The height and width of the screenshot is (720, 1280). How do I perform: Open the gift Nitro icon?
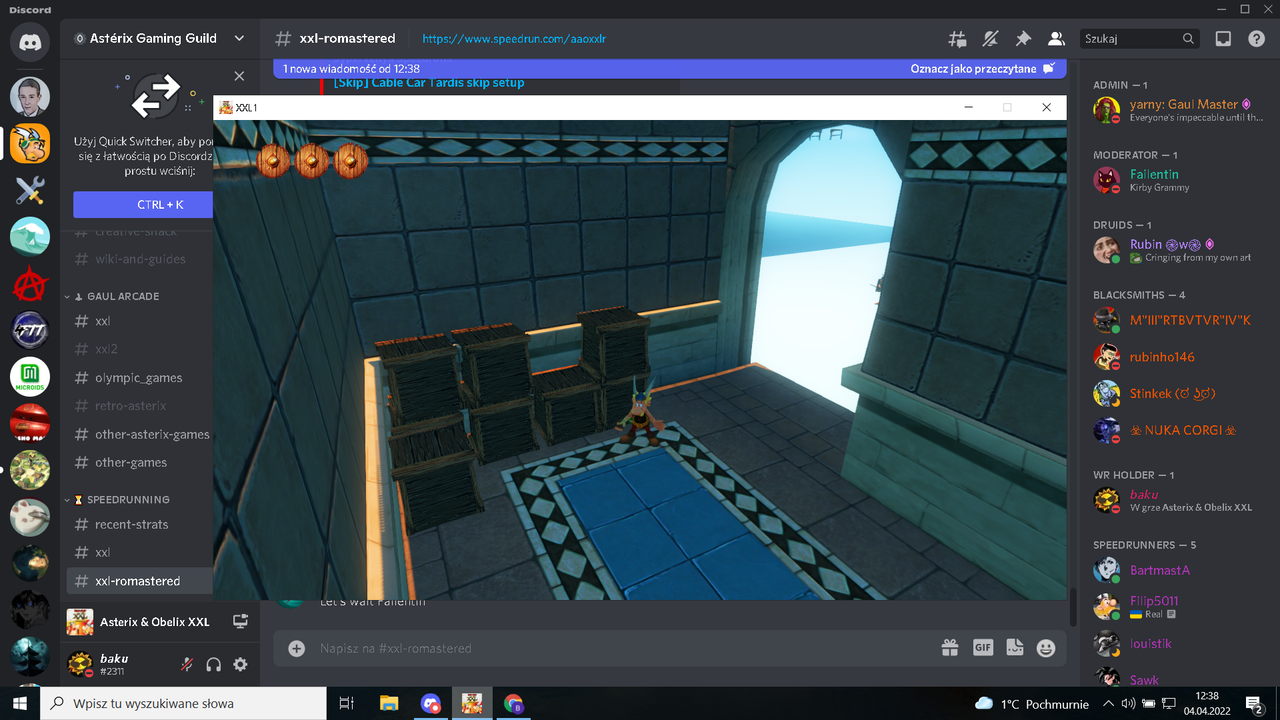coord(950,648)
